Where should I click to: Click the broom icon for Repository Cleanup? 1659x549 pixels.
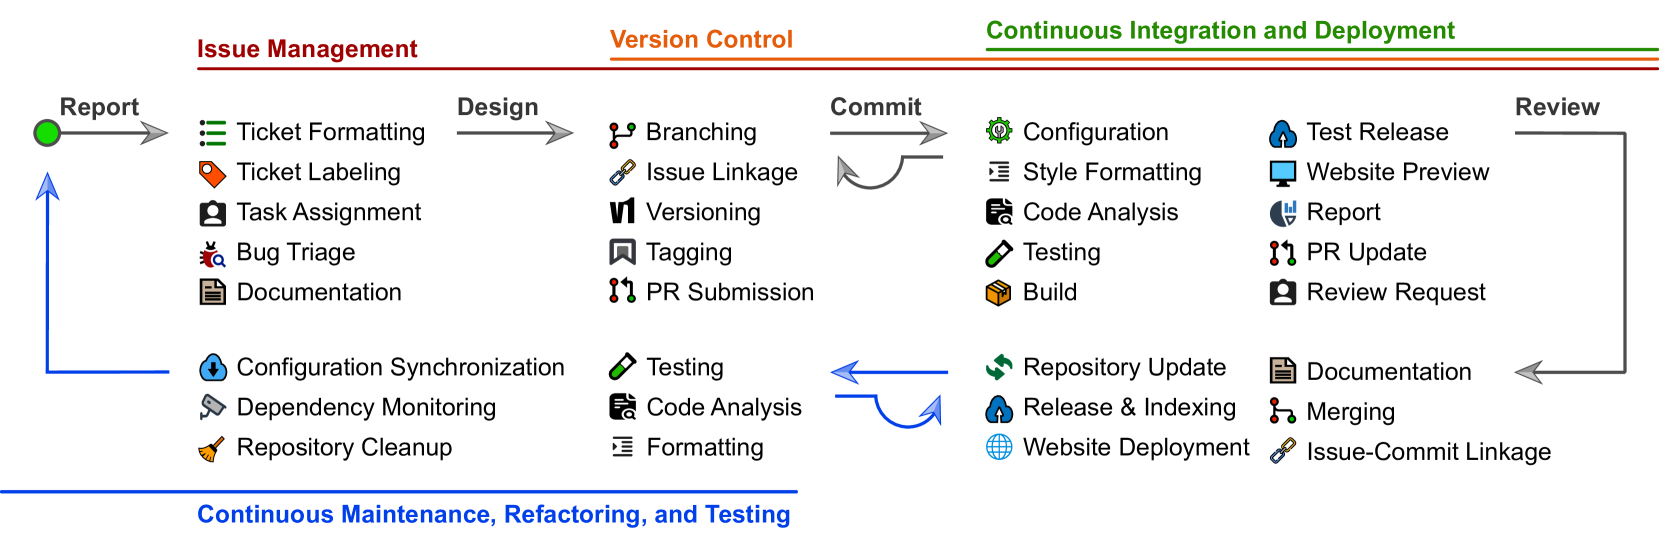tap(212, 449)
